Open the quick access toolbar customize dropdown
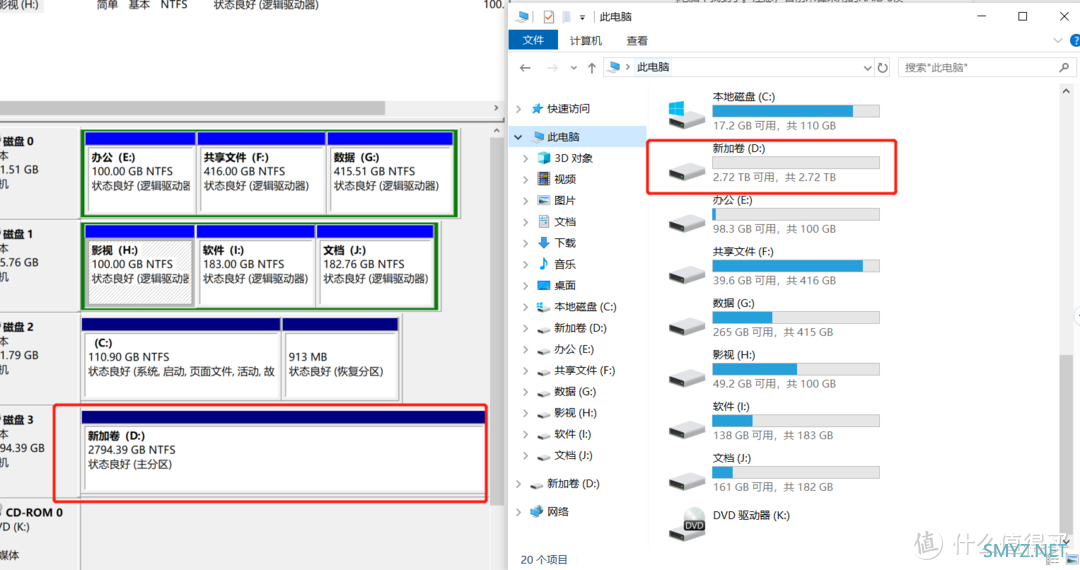Screen dimensions: 1080x570 pyautogui.click(x=582, y=17)
